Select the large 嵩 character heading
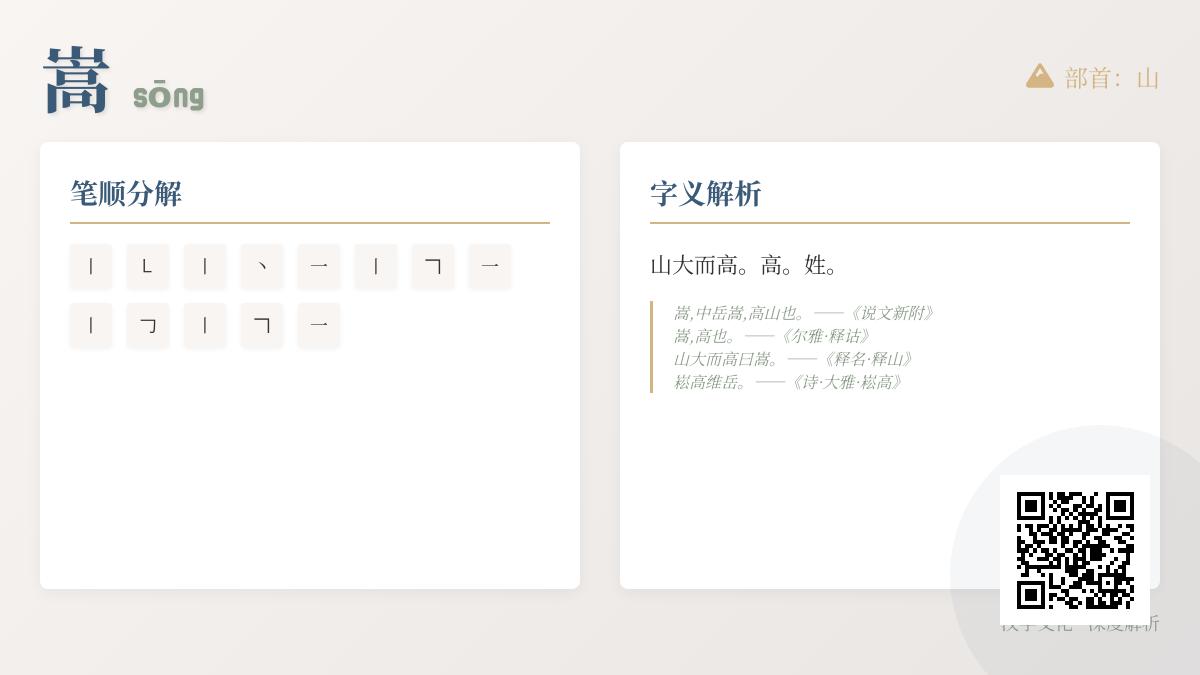1200x675 pixels. (x=76, y=81)
